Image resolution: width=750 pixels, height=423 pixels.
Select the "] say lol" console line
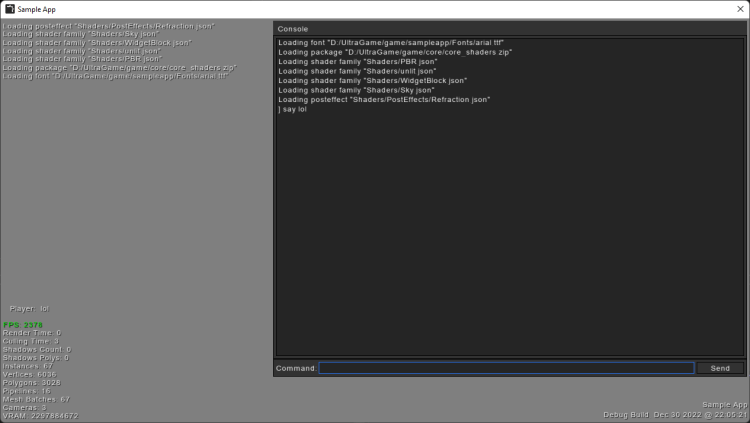[x=293, y=109]
